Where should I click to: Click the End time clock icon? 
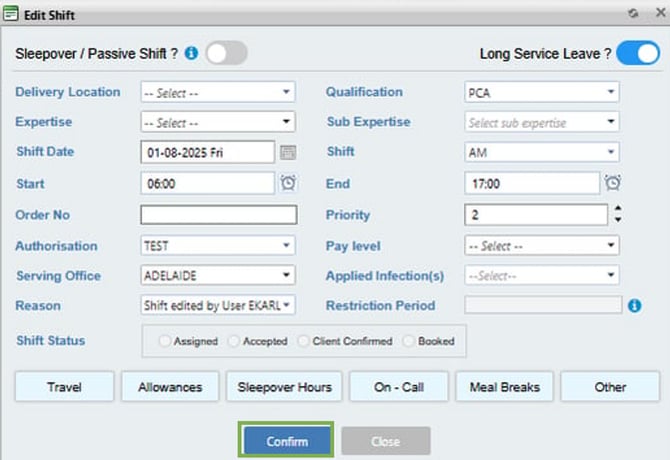(x=613, y=183)
